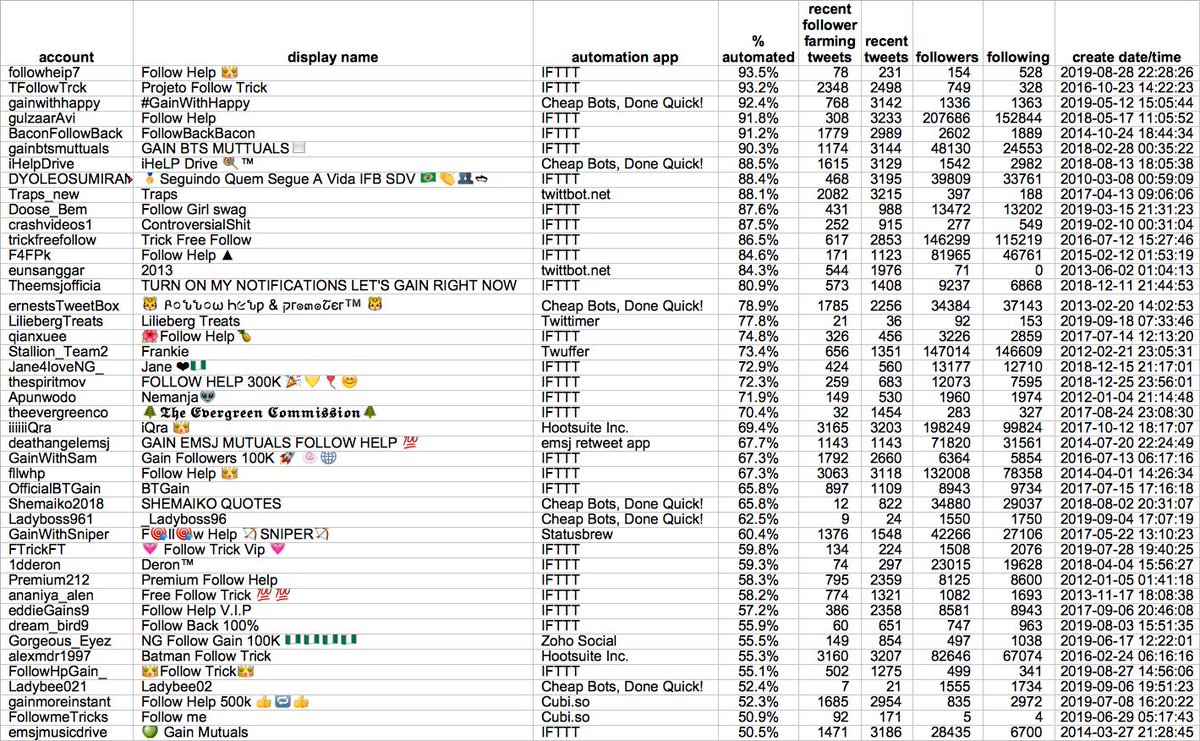The width and height of the screenshot is (1200, 741).
Task: Click account cell "gainwithhappy"
Action: click(52, 103)
